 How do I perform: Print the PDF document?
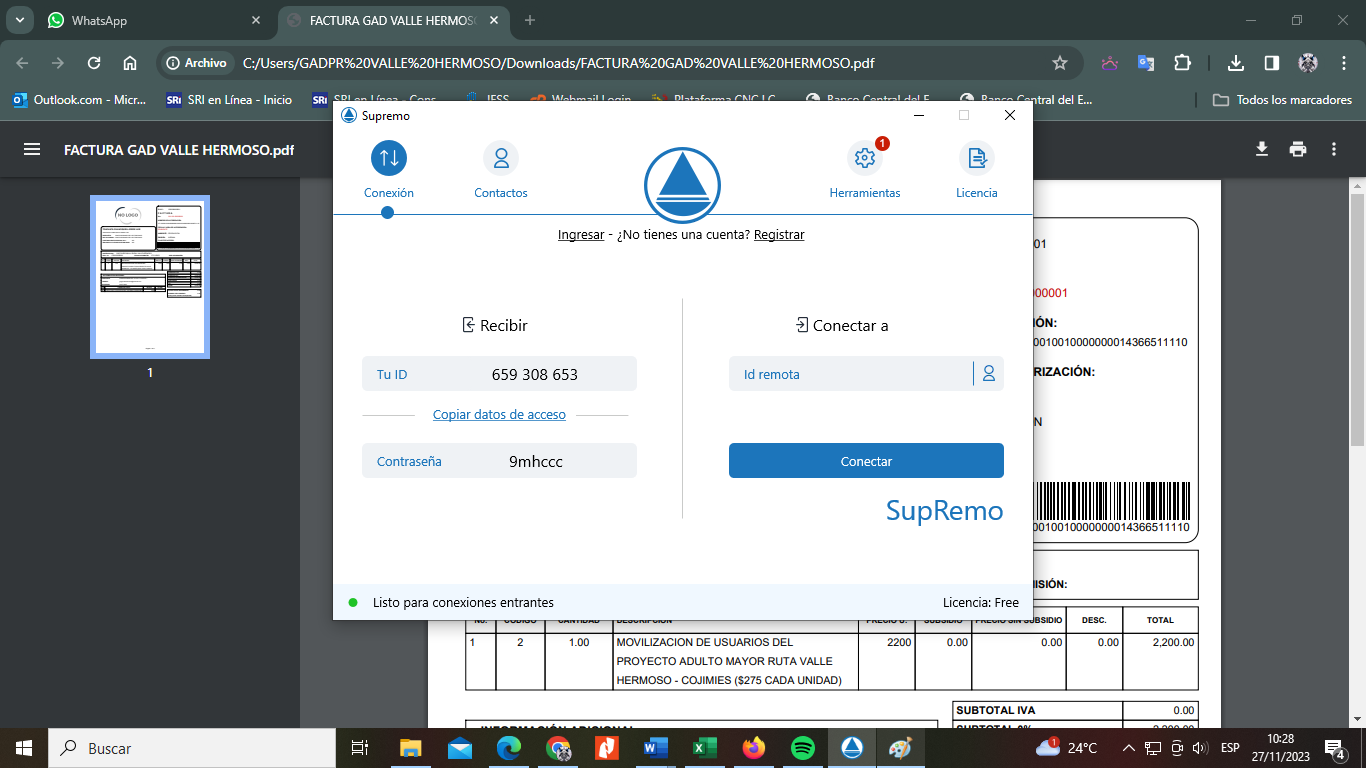[1298, 150]
